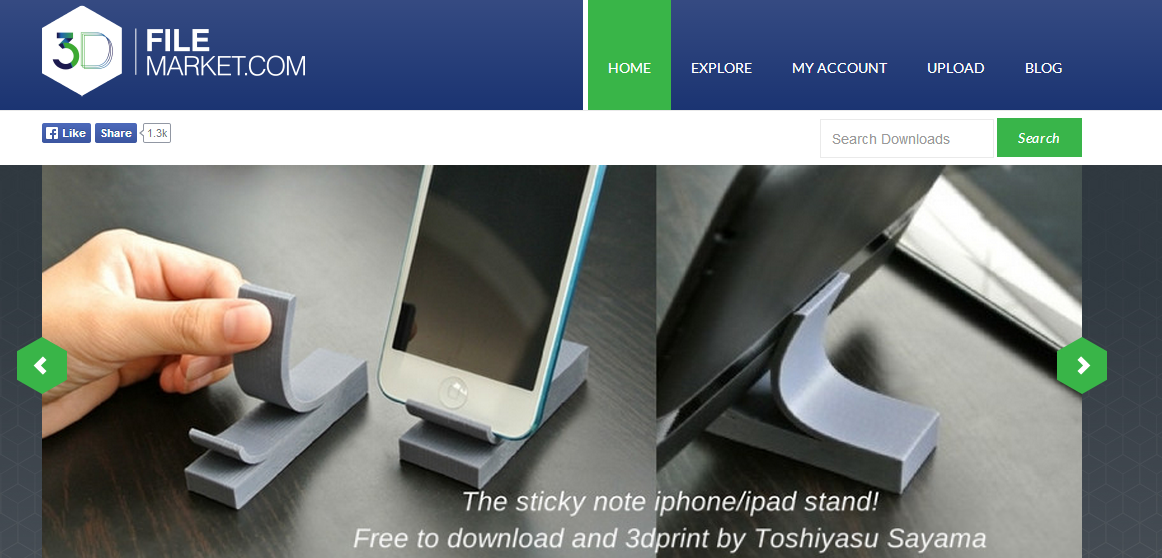Click the right slide image of iPad stand
The height and width of the screenshot is (558, 1162).
click(x=869, y=362)
